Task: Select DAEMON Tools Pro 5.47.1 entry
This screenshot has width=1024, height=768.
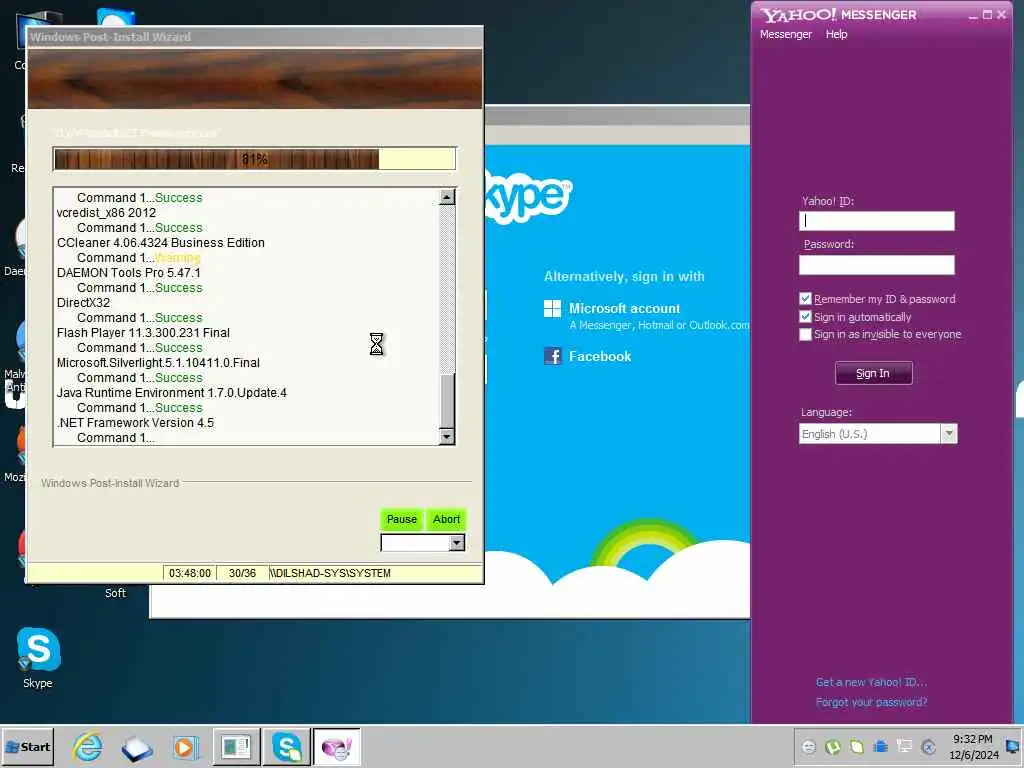Action: click(x=129, y=273)
